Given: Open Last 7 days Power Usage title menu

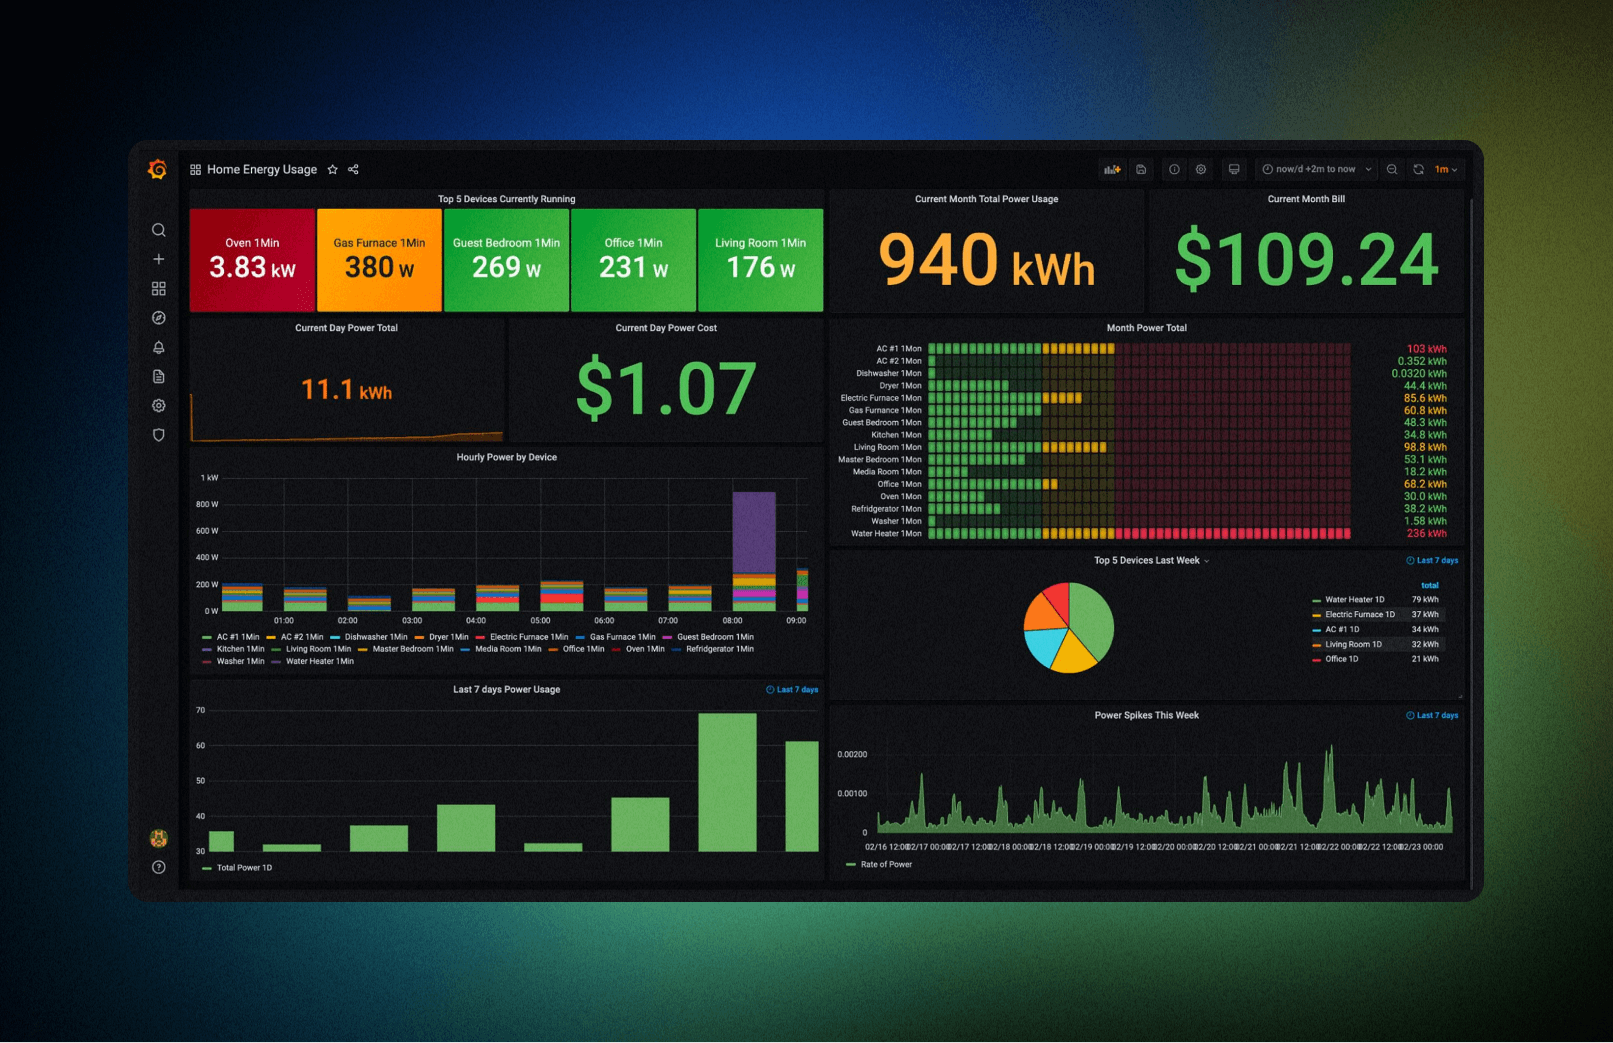Looking at the screenshot, I should 506,690.
